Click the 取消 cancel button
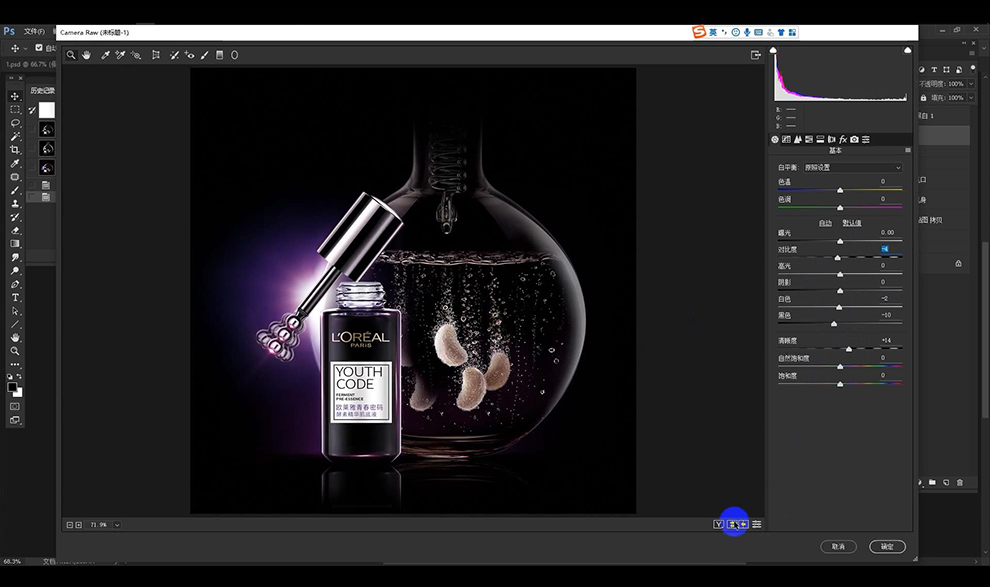Viewport: 990px width, 587px height. (838, 547)
